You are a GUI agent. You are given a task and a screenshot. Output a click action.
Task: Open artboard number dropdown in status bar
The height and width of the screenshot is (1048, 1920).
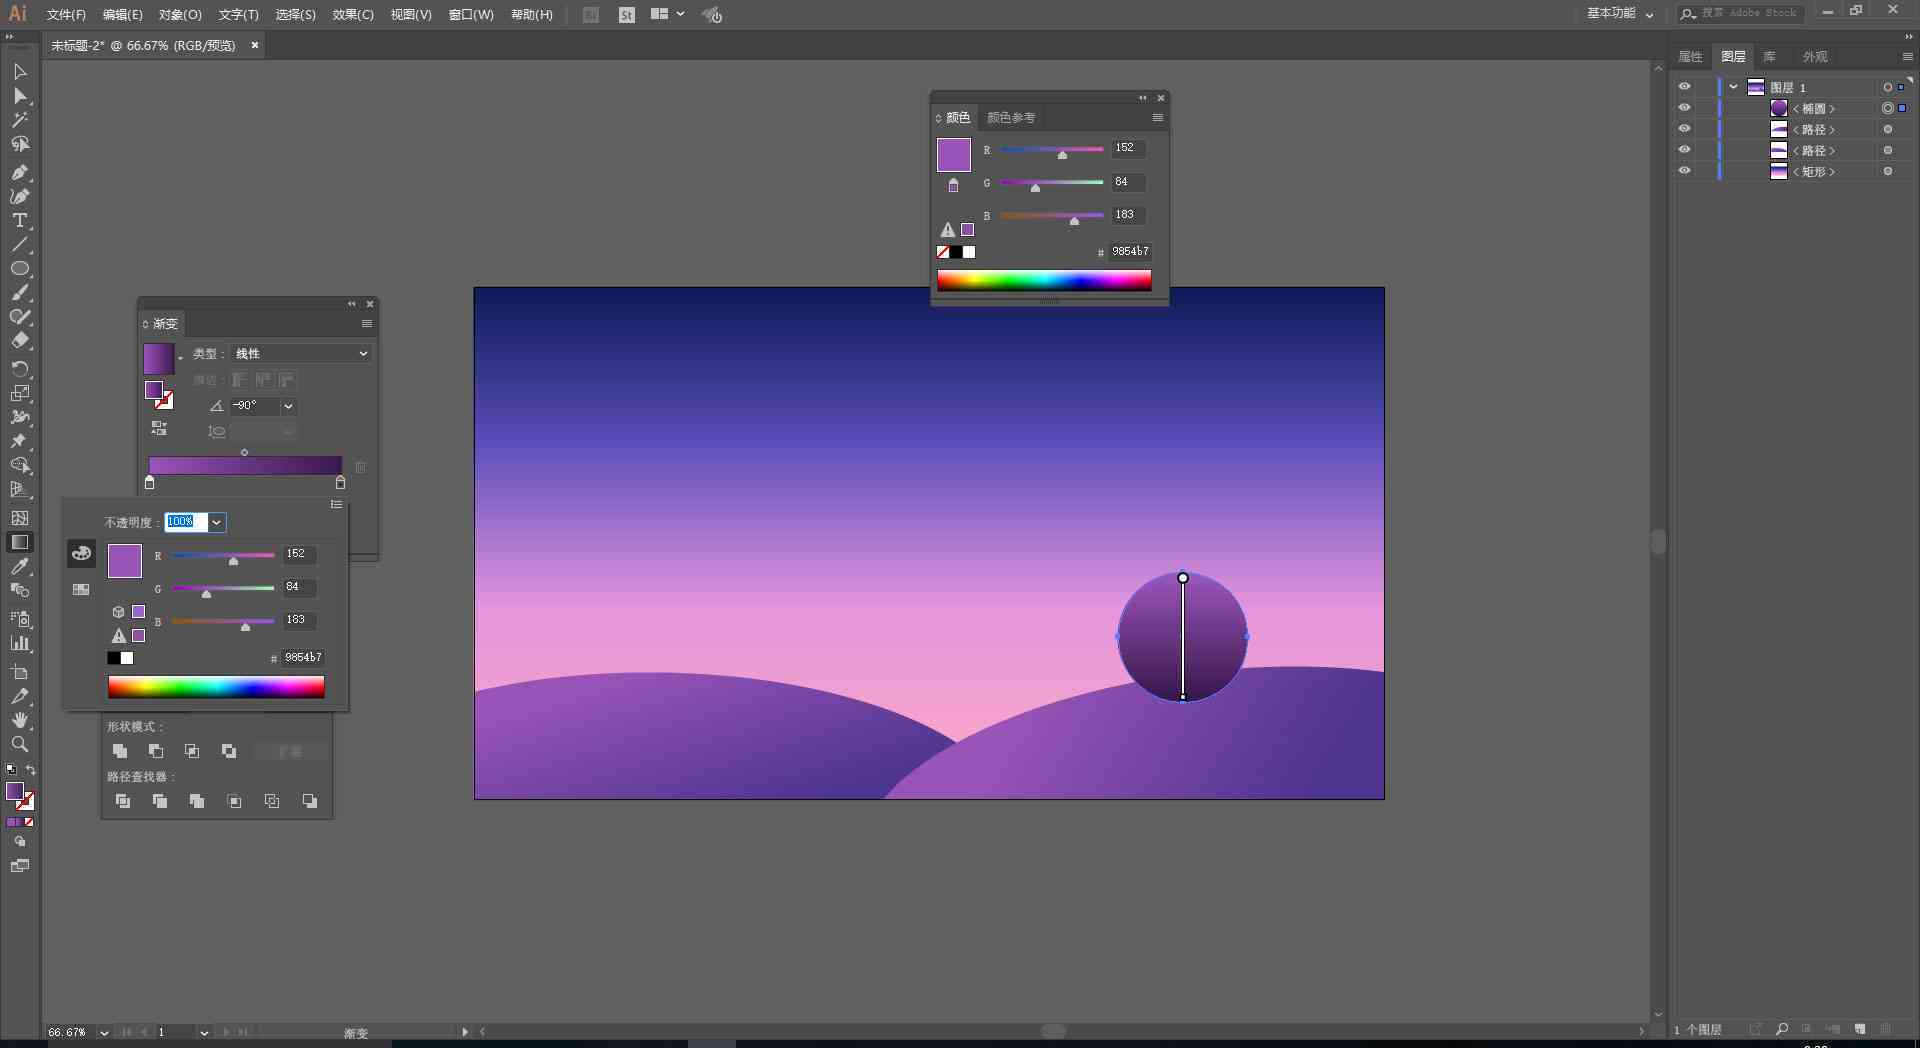pyautogui.click(x=204, y=1032)
